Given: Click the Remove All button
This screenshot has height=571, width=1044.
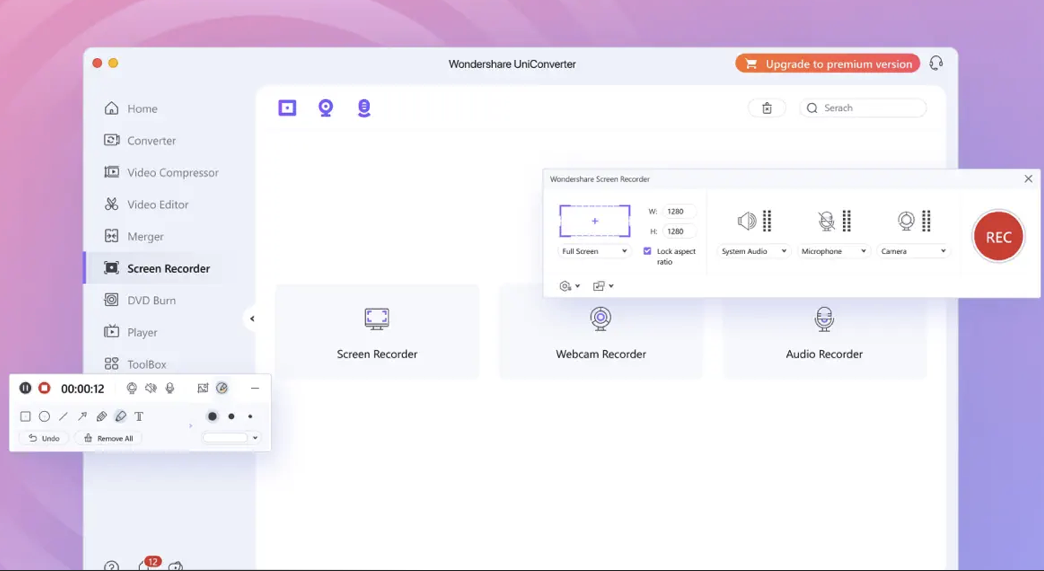Looking at the screenshot, I should point(108,438).
